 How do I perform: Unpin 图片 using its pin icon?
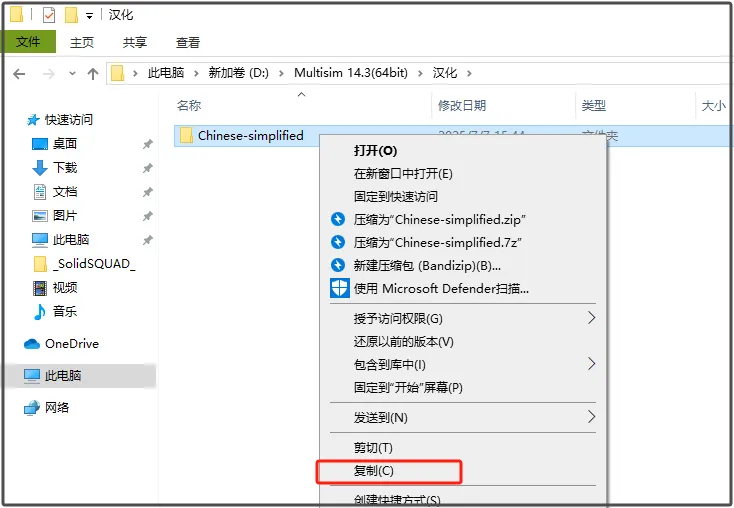pos(148,216)
